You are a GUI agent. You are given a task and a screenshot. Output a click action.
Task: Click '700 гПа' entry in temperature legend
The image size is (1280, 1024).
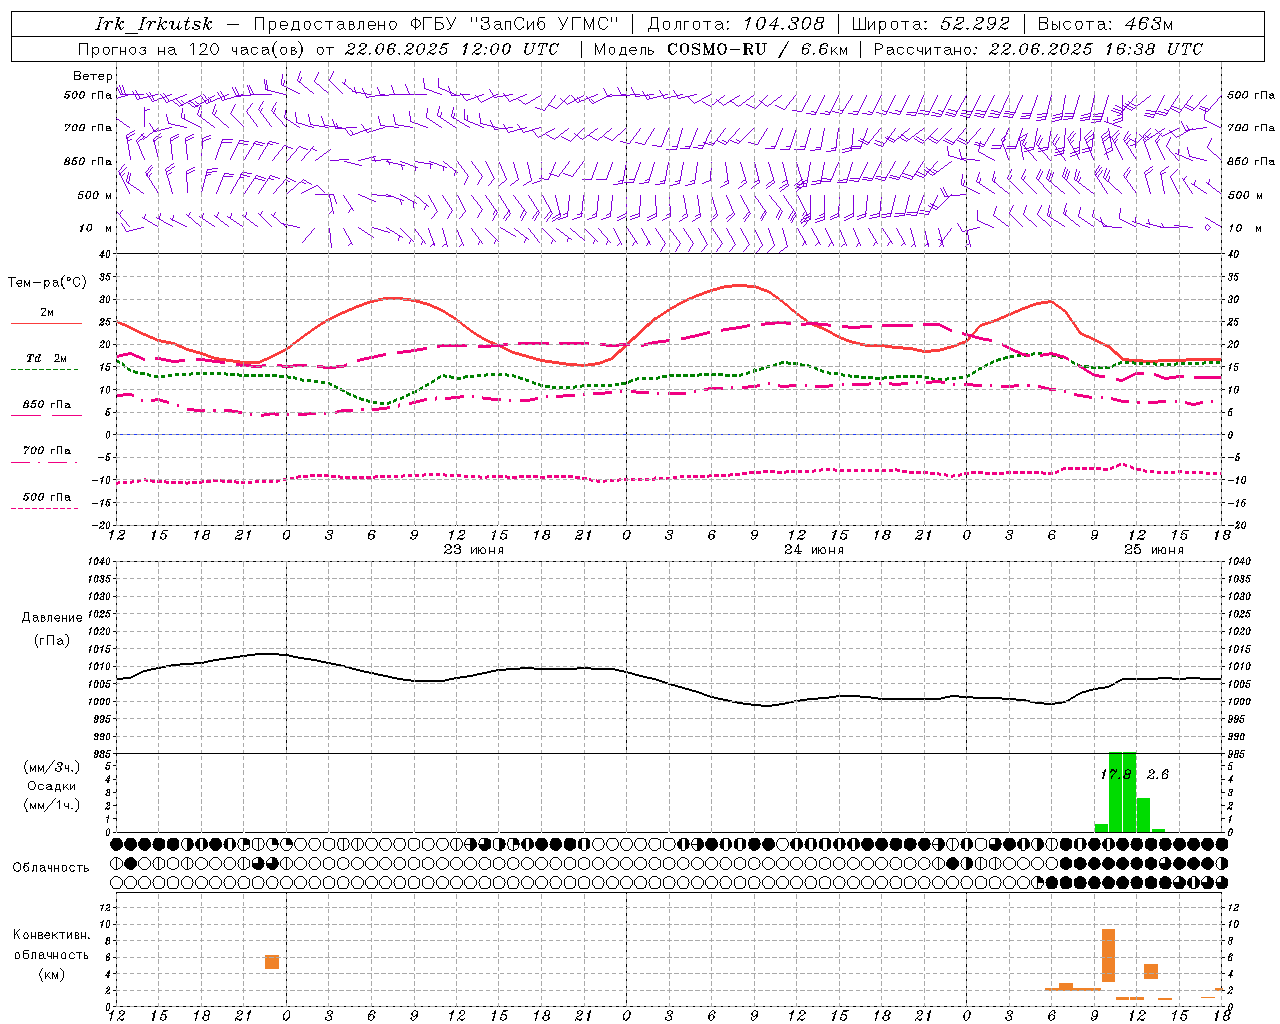coord(47,451)
